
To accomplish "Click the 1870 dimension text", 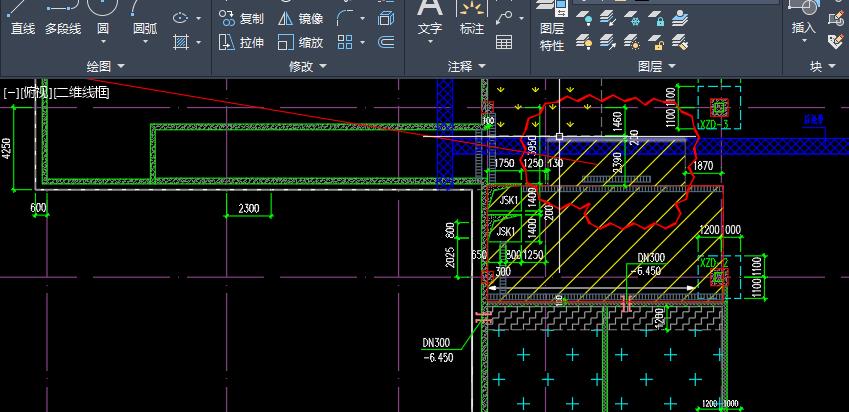I will click(703, 166).
